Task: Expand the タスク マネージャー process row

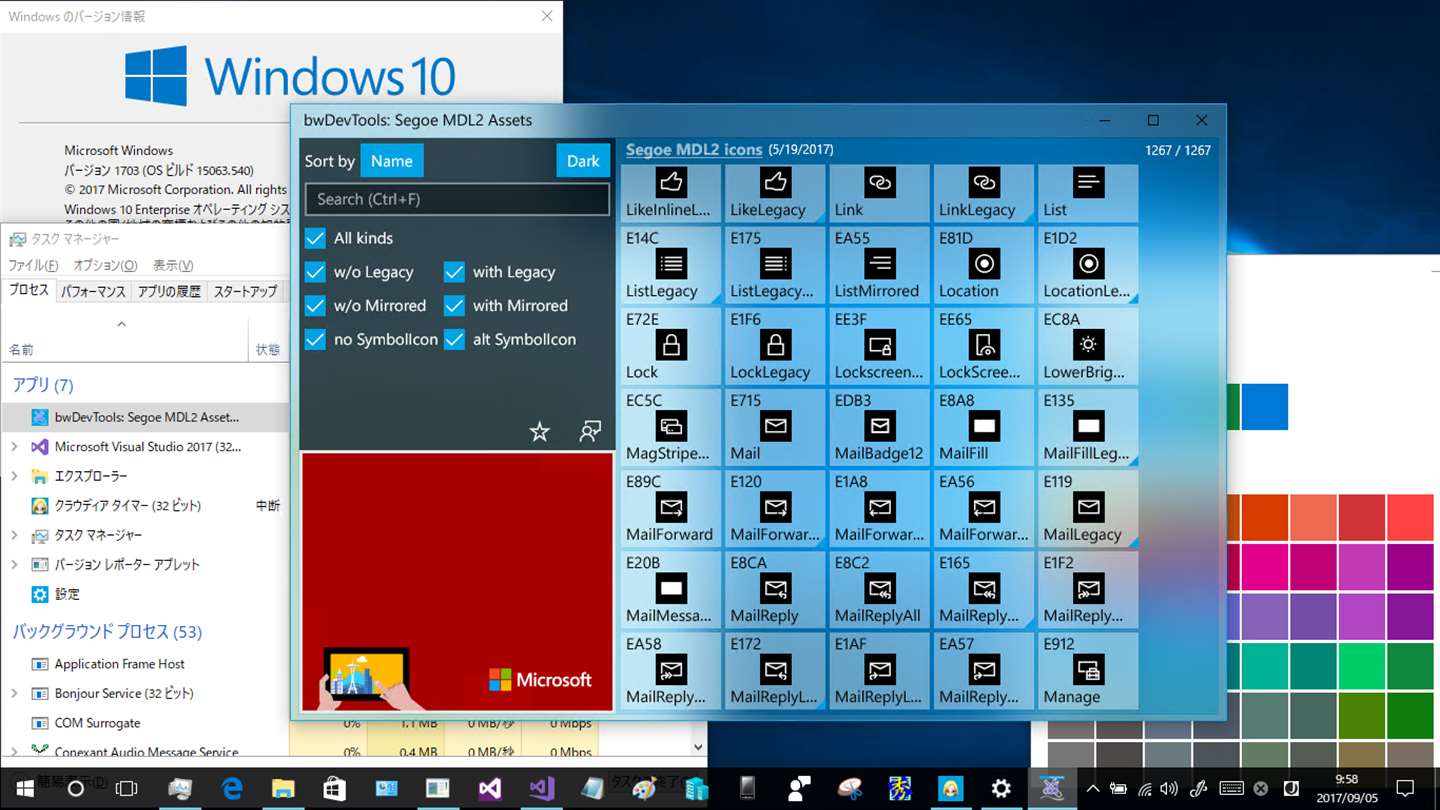Action: [14, 535]
